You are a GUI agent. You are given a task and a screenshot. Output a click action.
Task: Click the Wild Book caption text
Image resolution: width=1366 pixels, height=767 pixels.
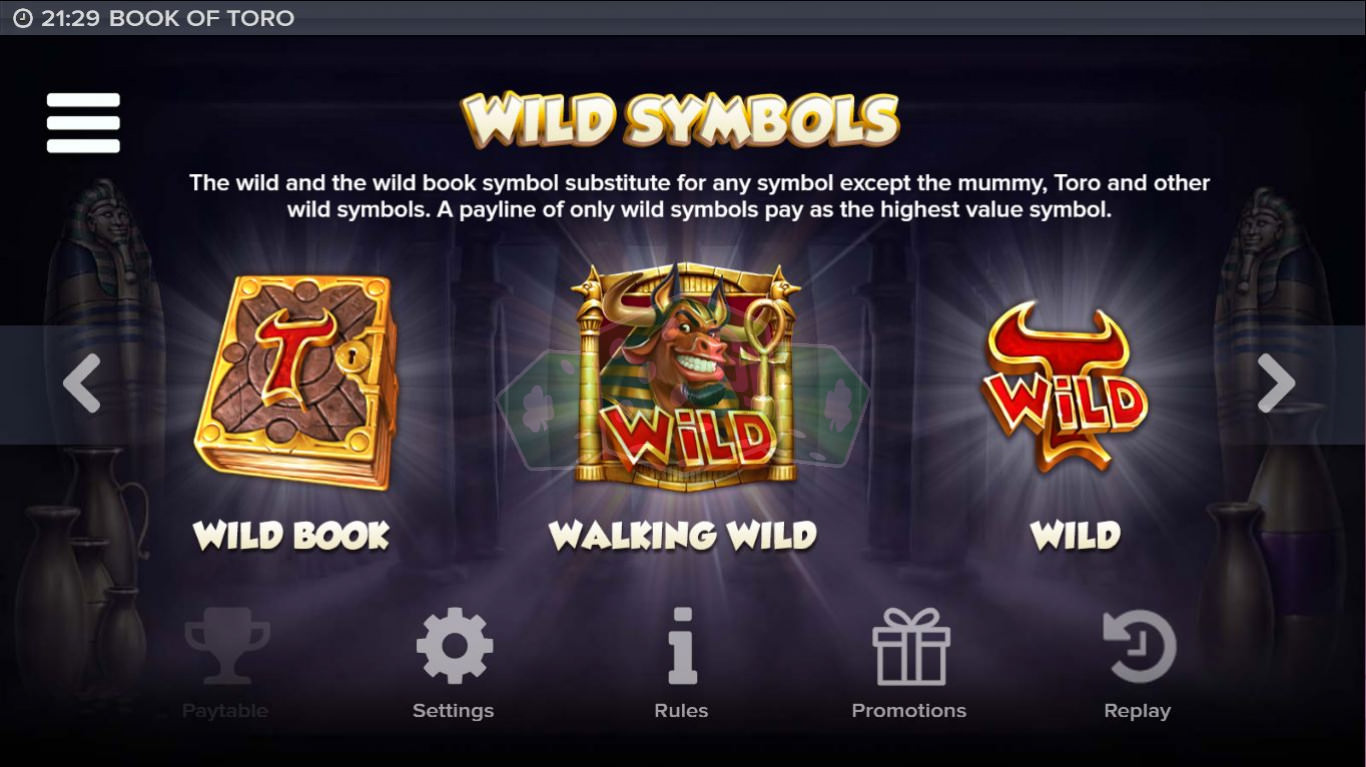[x=291, y=536]
